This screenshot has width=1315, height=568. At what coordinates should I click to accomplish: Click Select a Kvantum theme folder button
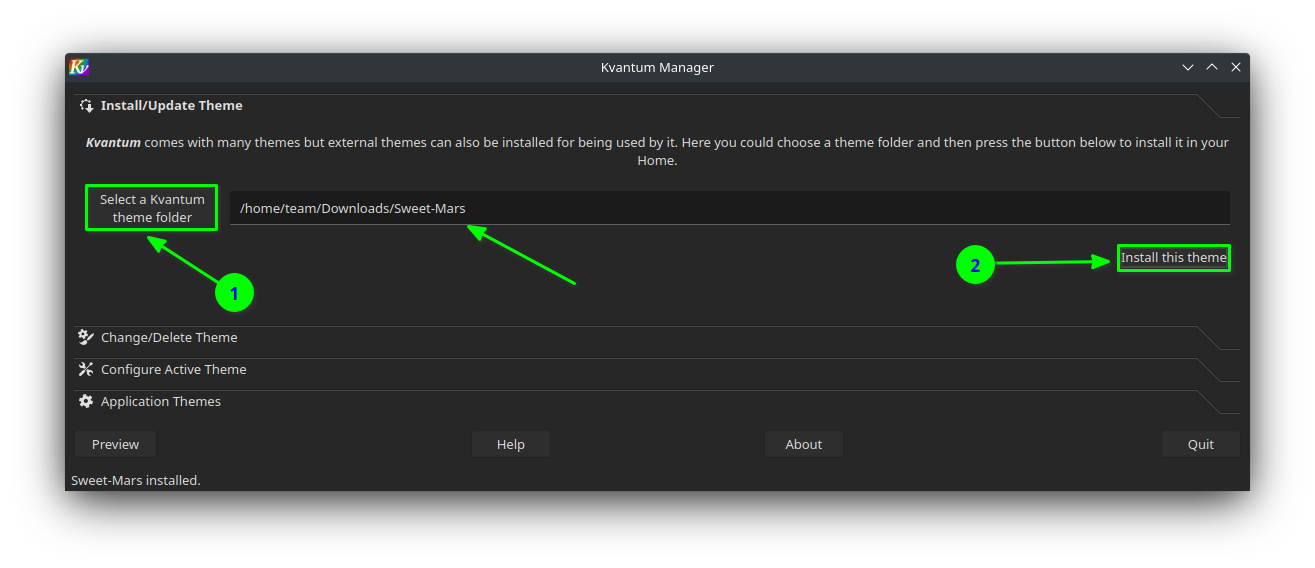tap(152, 208)
